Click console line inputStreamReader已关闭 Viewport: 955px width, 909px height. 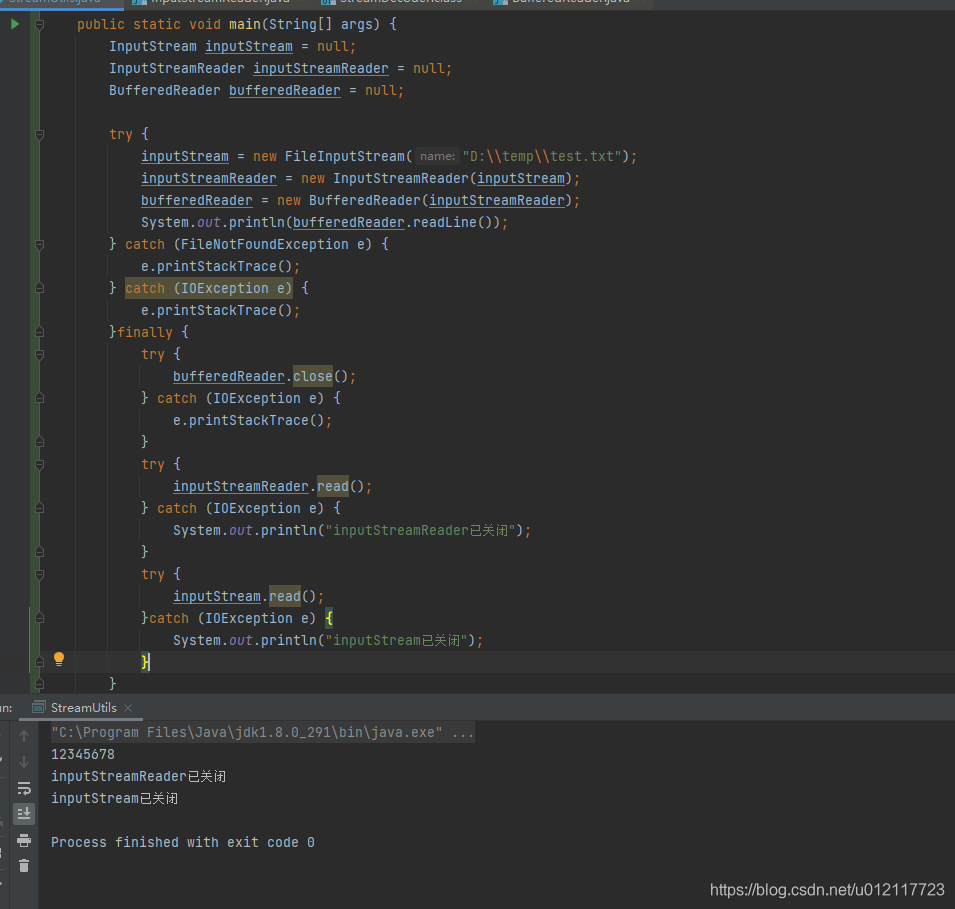click(x=139, y=776)
